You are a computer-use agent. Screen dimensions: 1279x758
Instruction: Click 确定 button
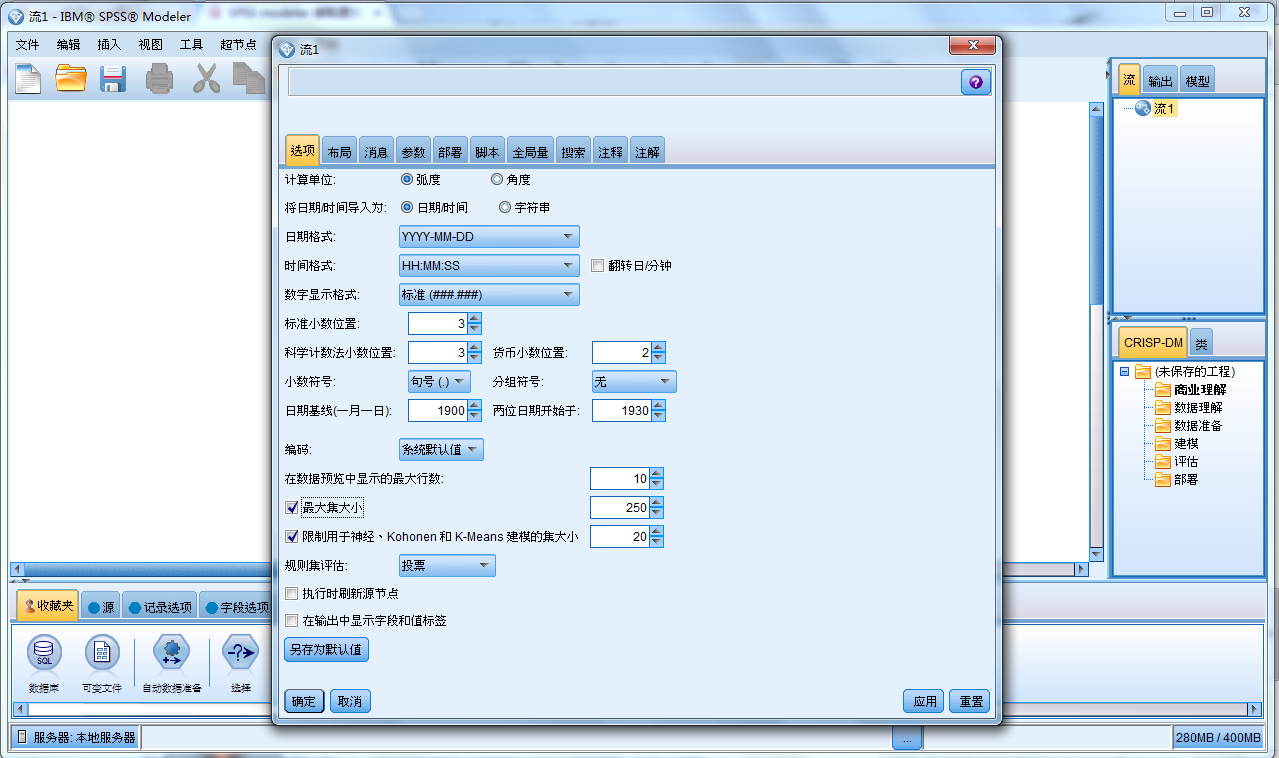point(304,701)
